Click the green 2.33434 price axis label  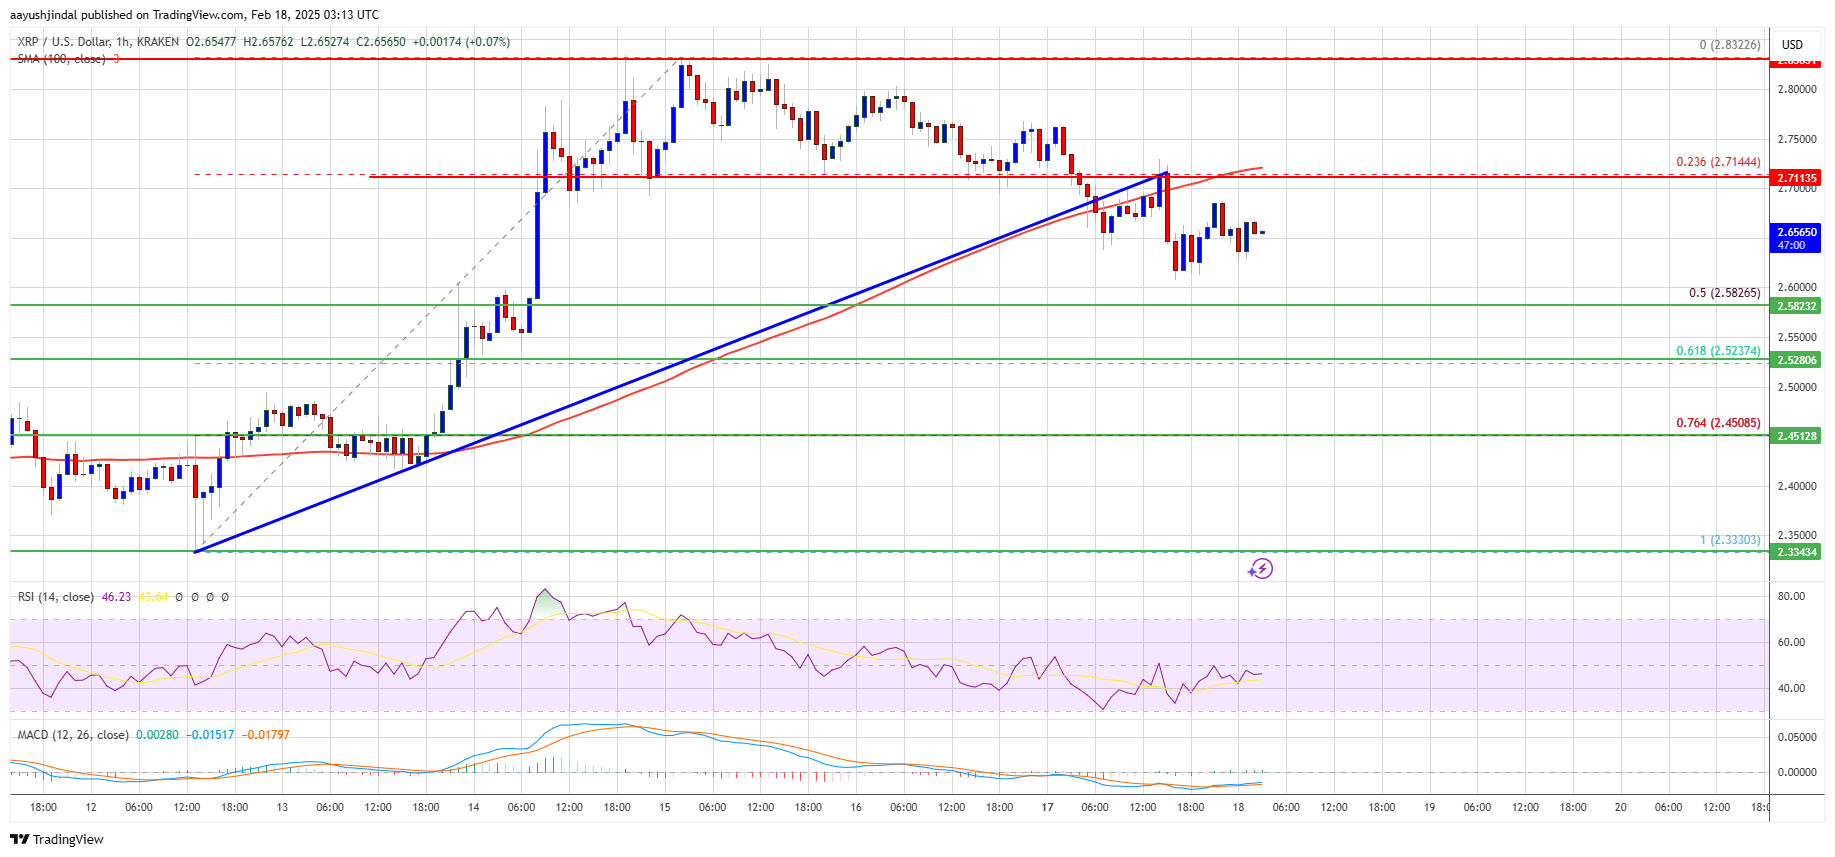click(x=1796, y=552)
